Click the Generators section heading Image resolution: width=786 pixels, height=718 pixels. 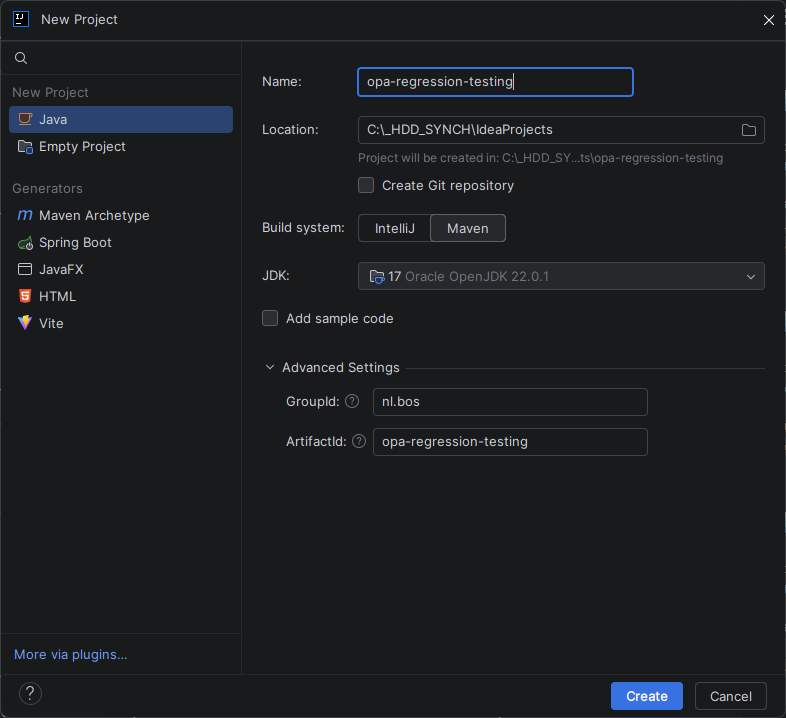(x=47, y=189)
